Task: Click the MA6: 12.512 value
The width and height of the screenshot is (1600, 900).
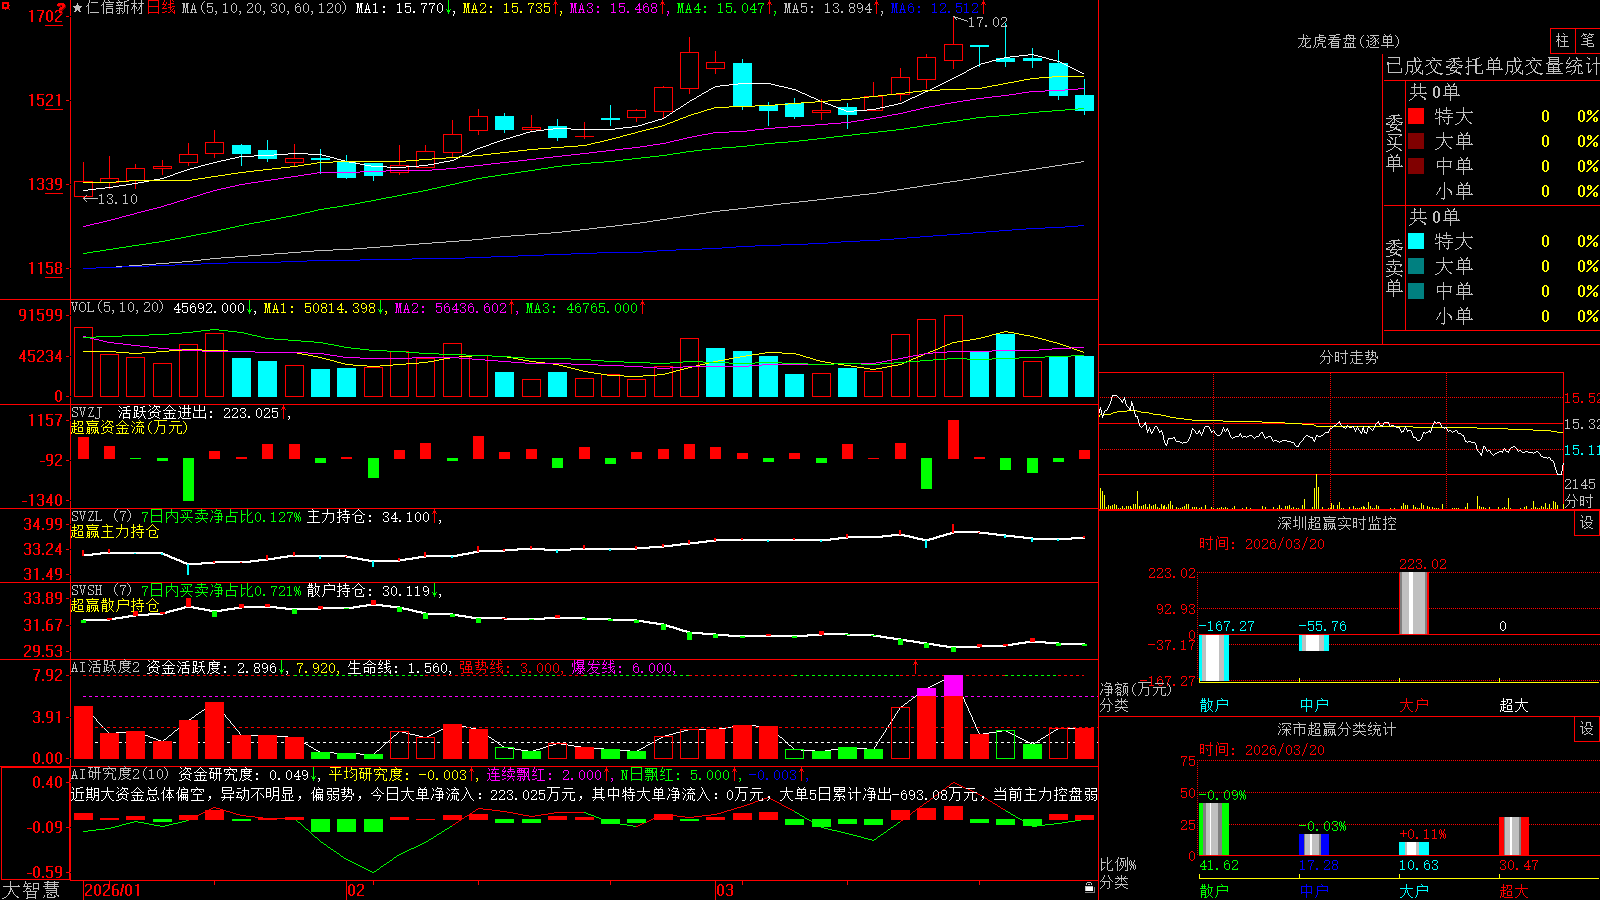Action: [x=937, y=8]
